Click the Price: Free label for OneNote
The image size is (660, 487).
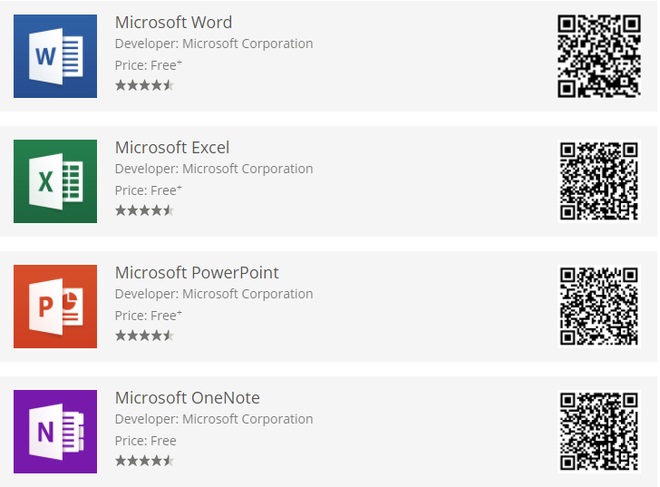[x=146, y=441]
